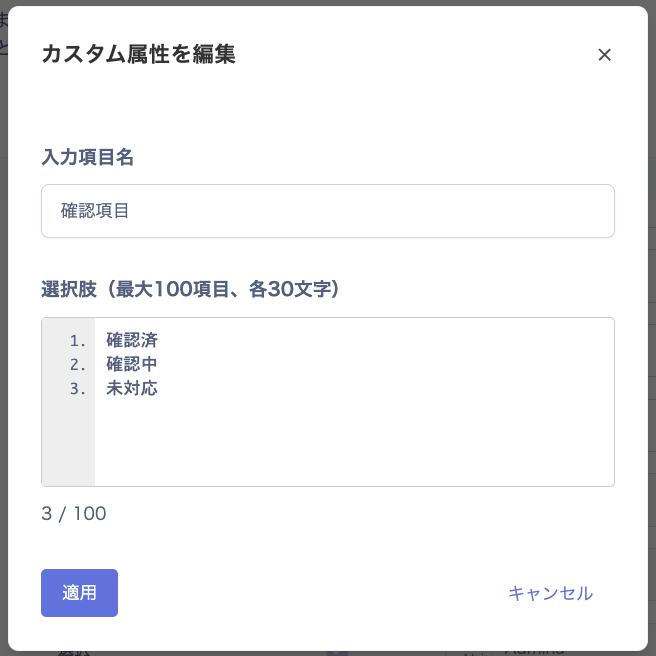The width and height of the screenshot is (656, 656).
Task: Click the 3 / 100 item counter
Action: point(74,514)
